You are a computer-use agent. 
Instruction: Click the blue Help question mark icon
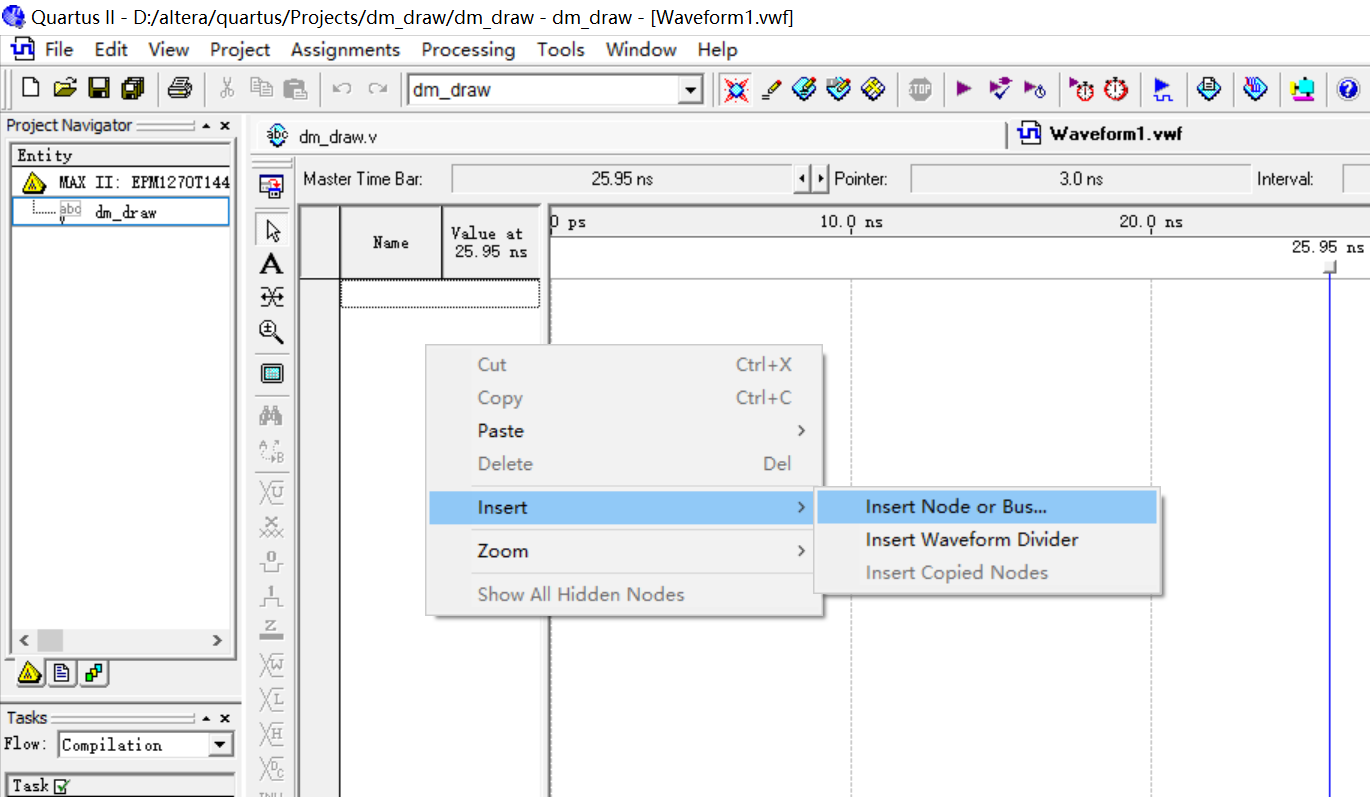coord(1348,89)
